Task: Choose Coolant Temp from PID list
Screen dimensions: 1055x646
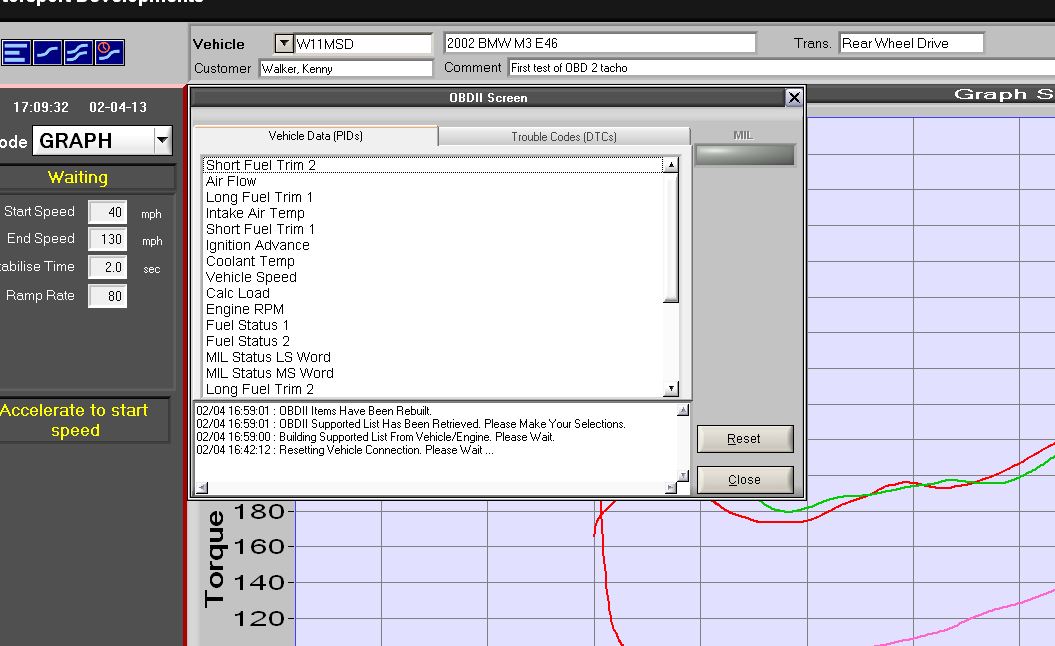Action: (x=250, y=261)
